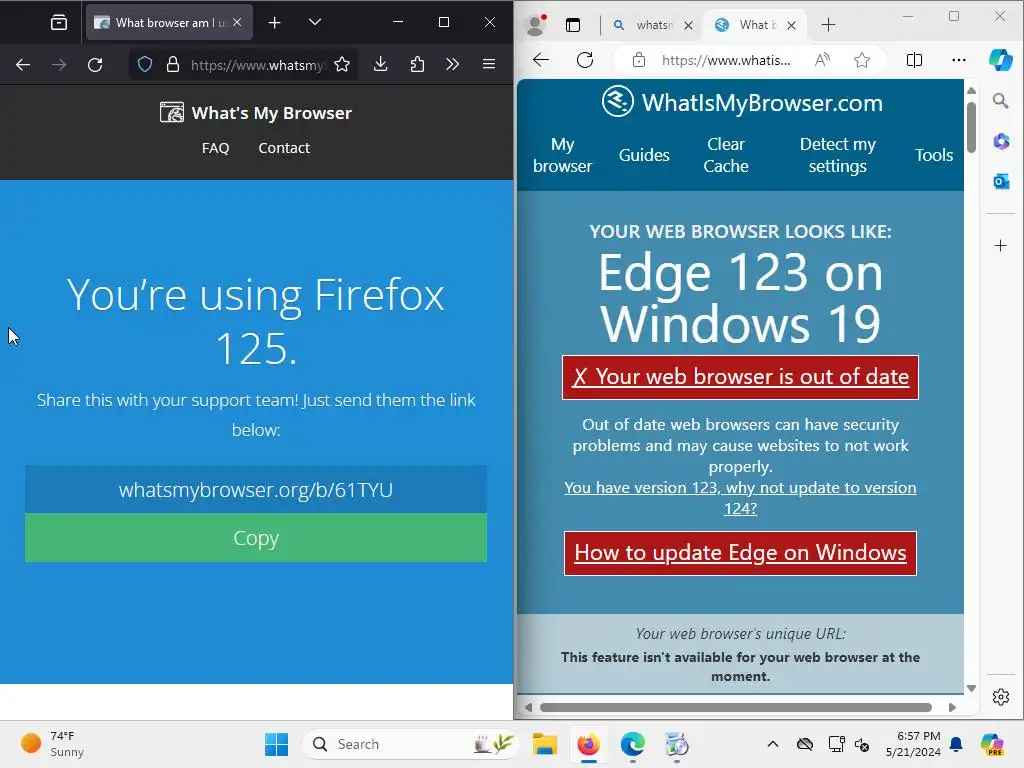Viewport: 1024px width, 768px height.
Task: Open the 'My browser' menu item
Action: pyautogui.click(x=562, y=155)
